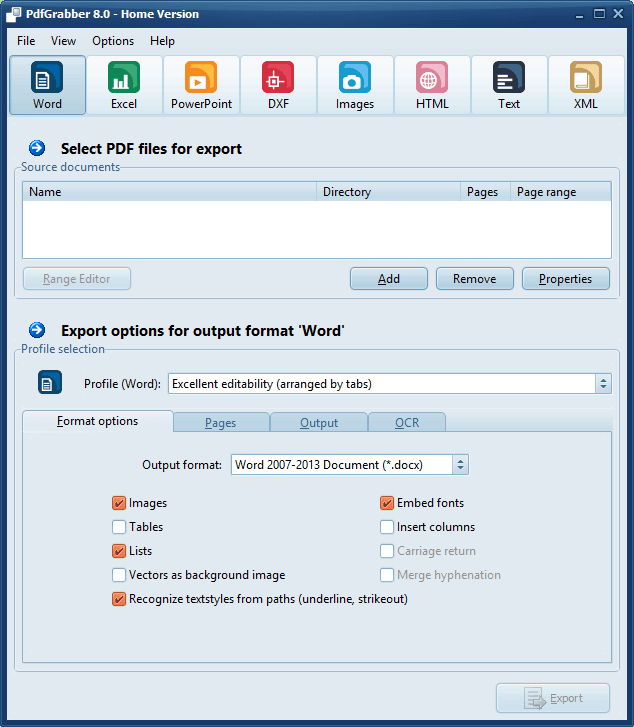Toggle the Carriage return checkbox
Image resolution: width=634 pixels, height=727 pixels.
[387, 551]
